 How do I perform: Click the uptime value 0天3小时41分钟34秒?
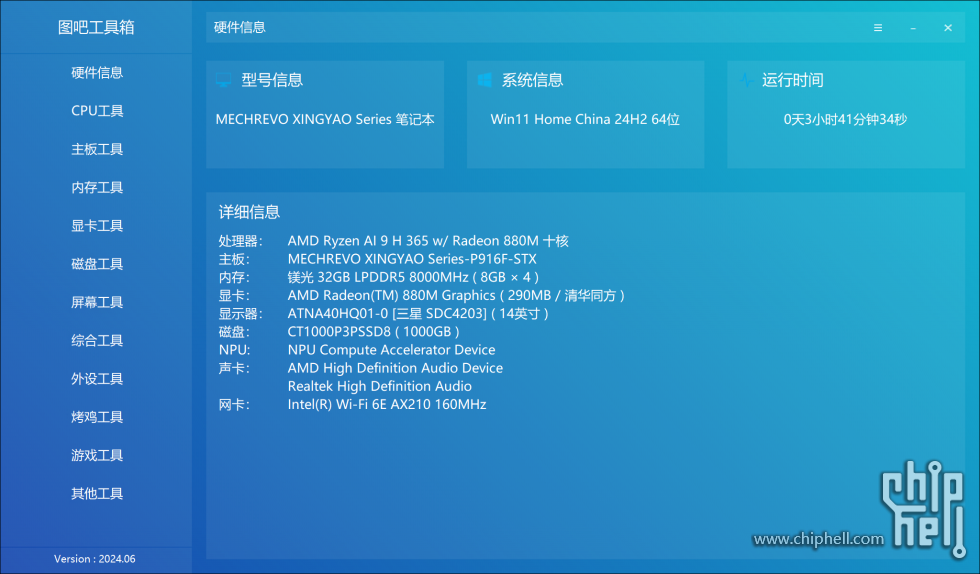845,119
